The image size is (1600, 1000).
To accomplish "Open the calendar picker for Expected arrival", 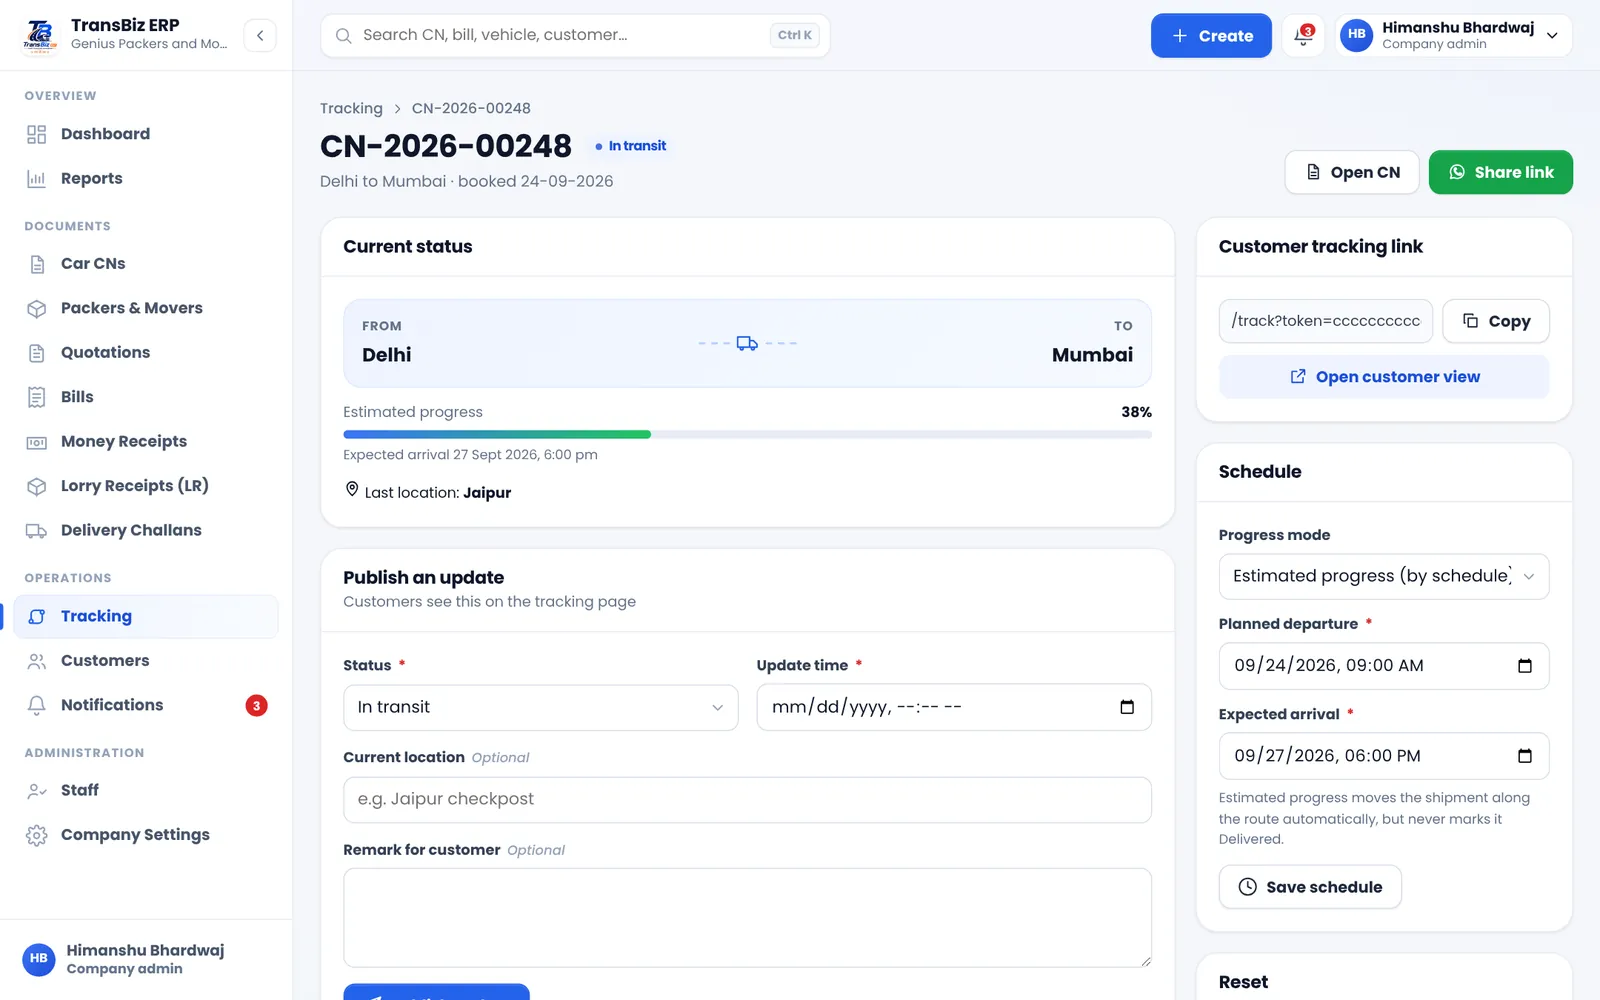I will [1525, 756].
